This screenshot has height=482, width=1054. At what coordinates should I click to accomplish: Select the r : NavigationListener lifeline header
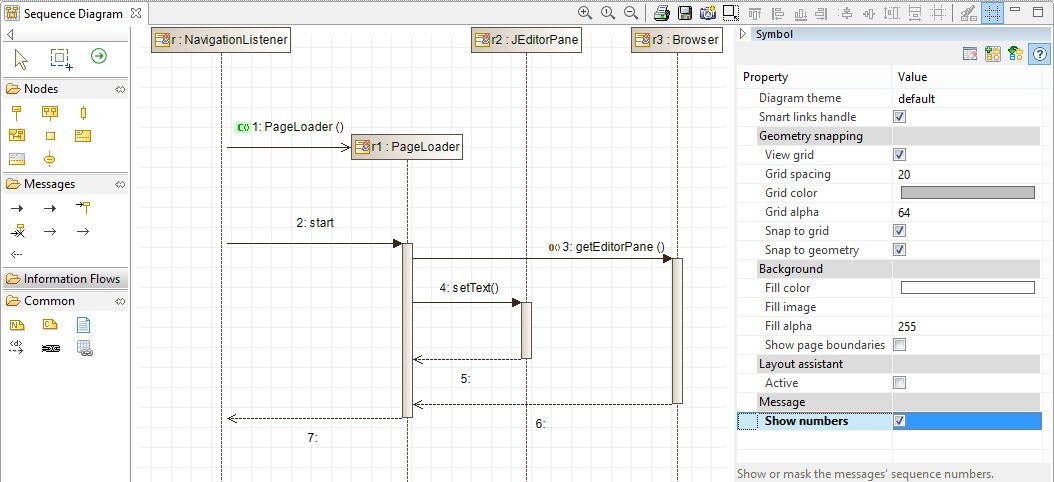(220, 40)
